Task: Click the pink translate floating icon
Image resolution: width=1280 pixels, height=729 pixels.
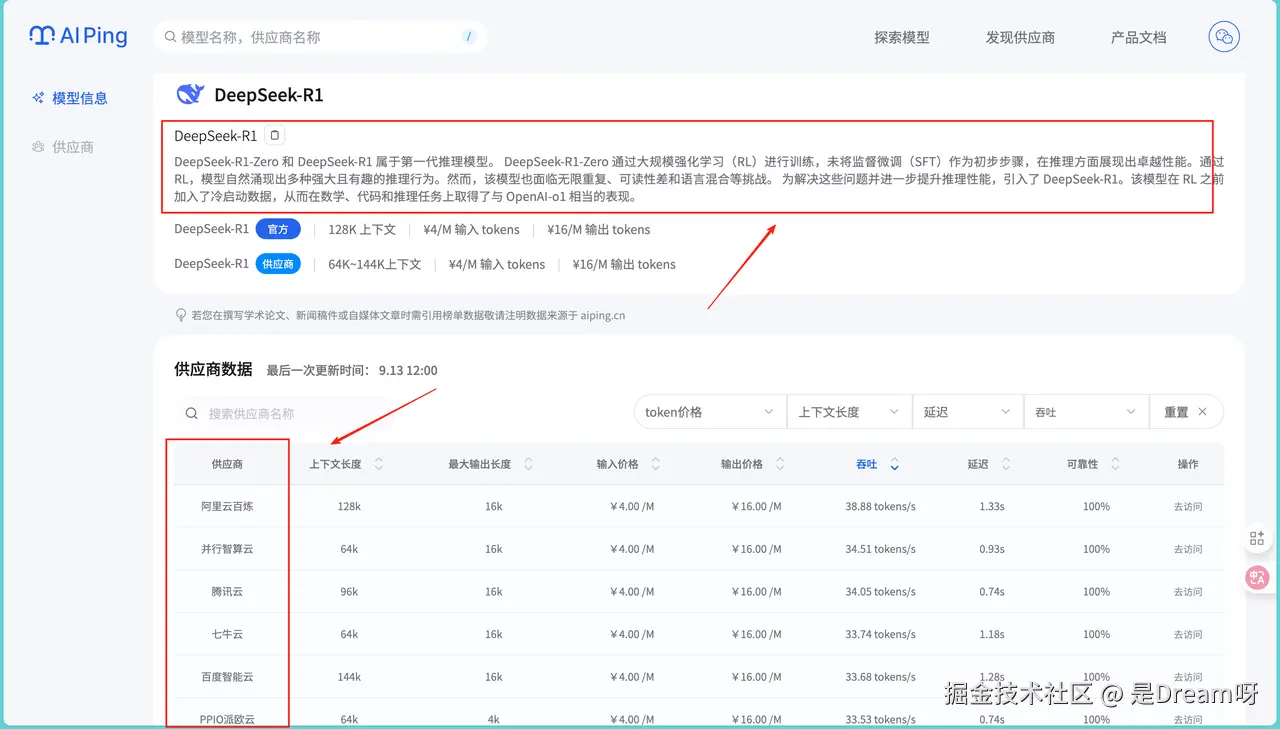Action: tap(1257, 577)
